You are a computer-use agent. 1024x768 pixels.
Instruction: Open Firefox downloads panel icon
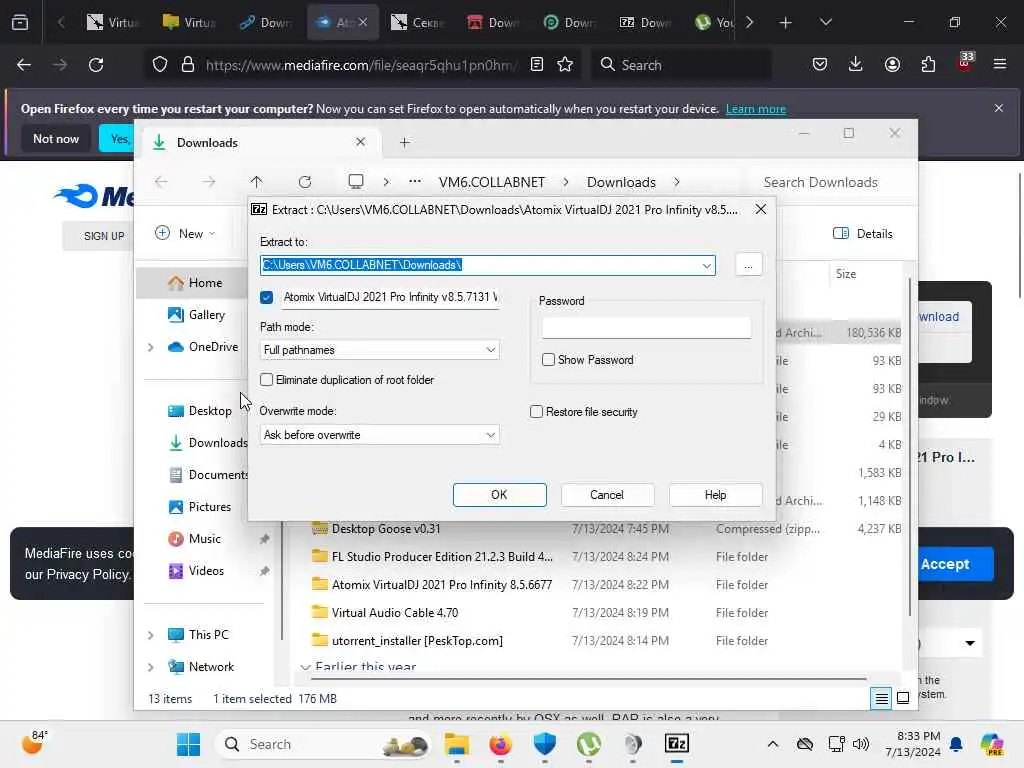(856, 65)
